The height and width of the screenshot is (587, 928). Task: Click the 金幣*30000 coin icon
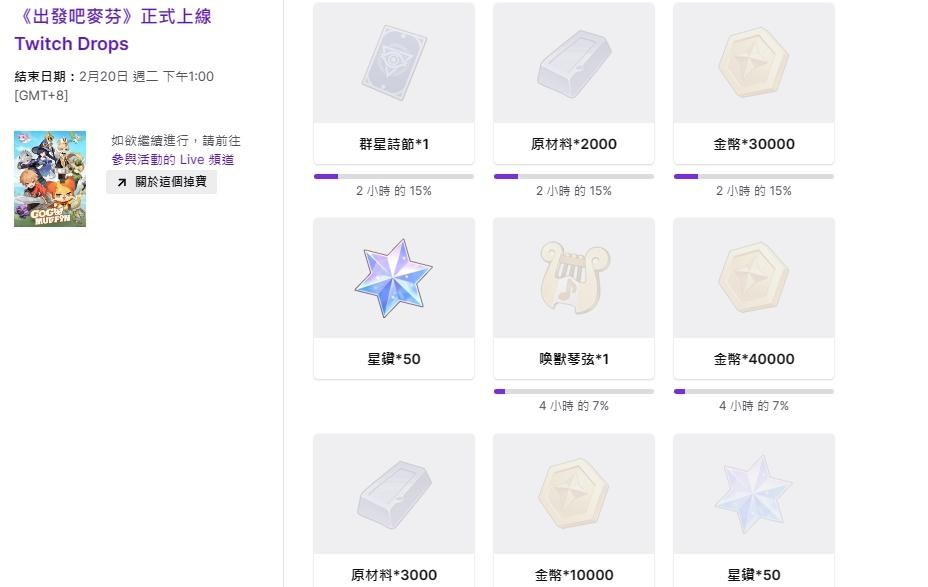(x=753, y=62)
